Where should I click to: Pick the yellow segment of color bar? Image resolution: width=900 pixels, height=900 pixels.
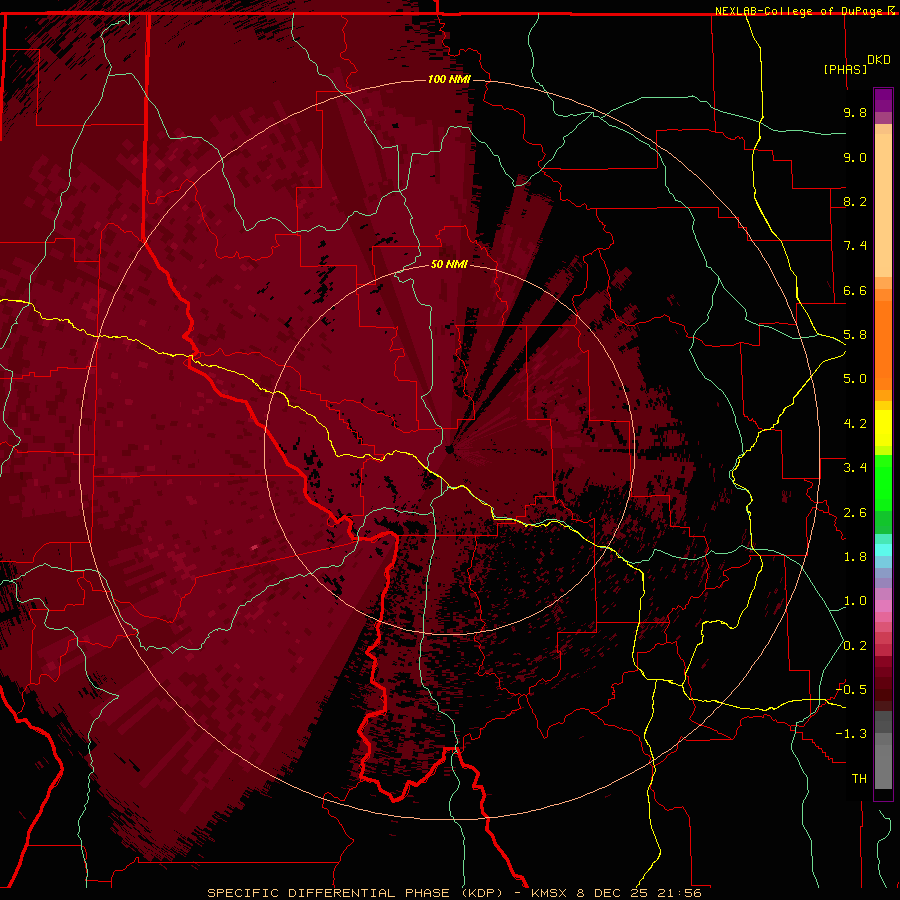[x=883, y=428]
